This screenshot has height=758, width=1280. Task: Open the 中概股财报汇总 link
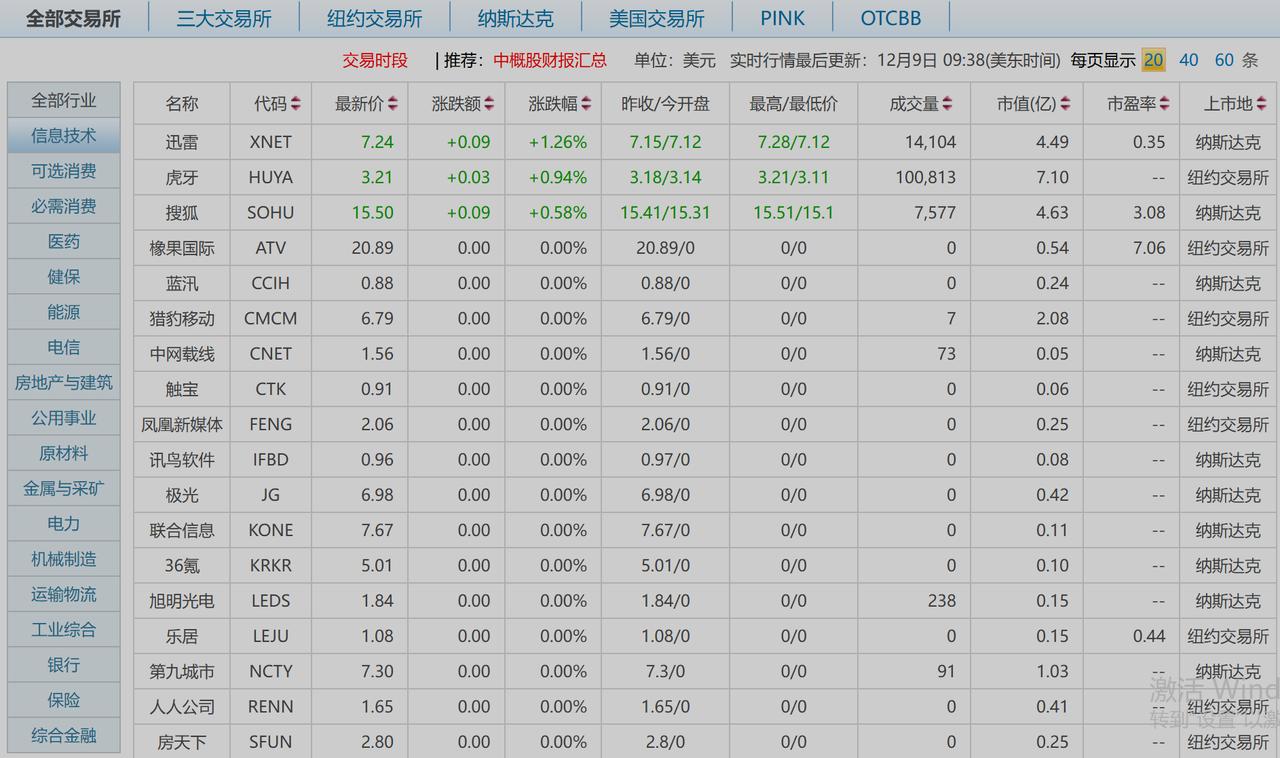[x=550, y=60]
